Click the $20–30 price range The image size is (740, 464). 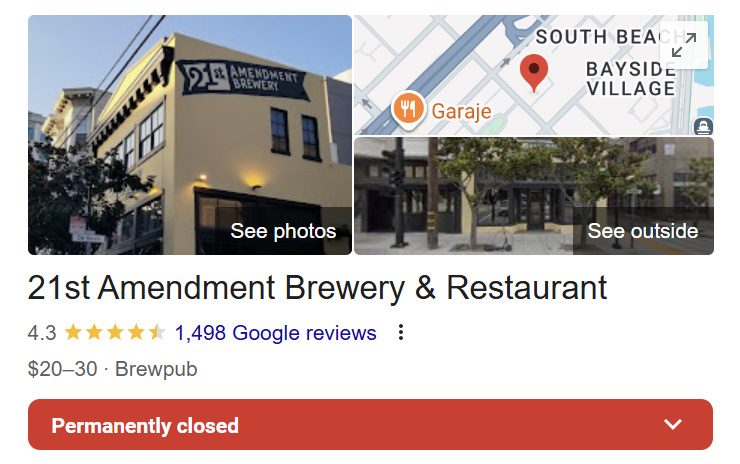pyautogui.click(x=62, y=369)
